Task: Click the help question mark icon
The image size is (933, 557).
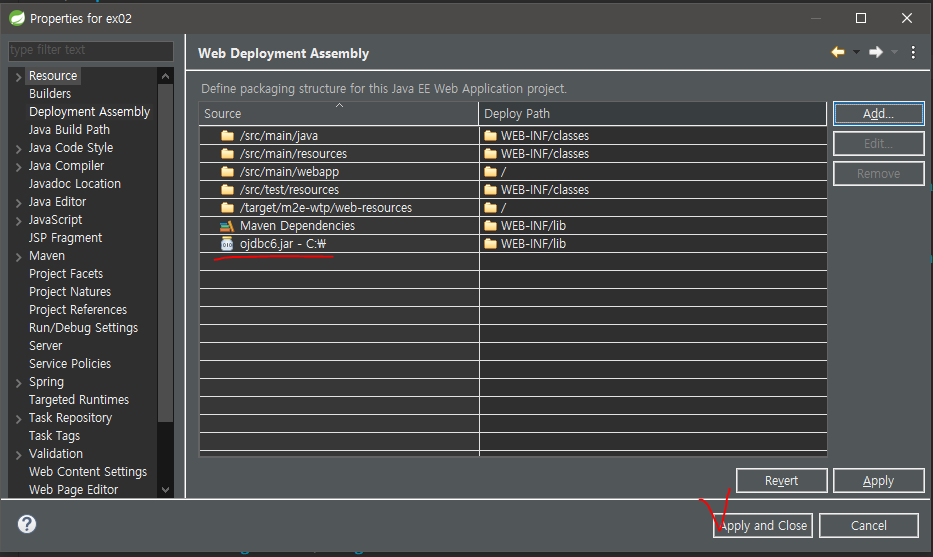Action: click(x=27, y=524)
